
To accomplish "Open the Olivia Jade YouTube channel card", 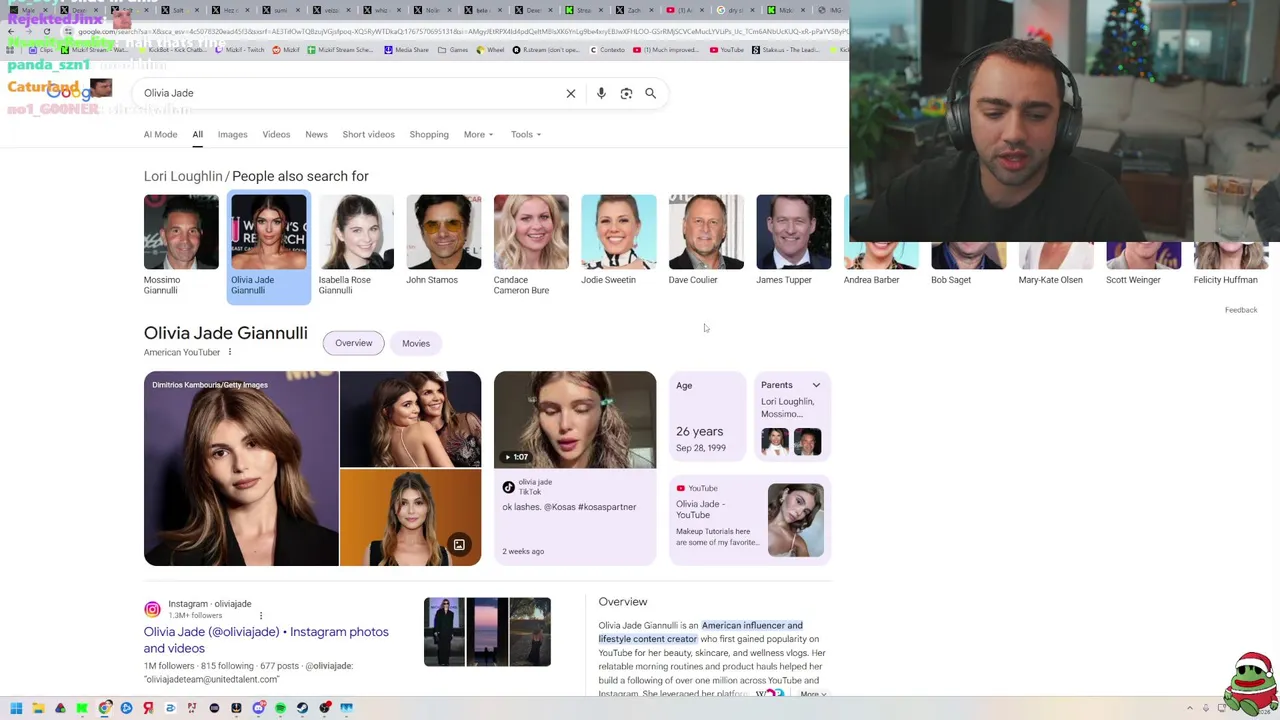I will pos(750,520).
